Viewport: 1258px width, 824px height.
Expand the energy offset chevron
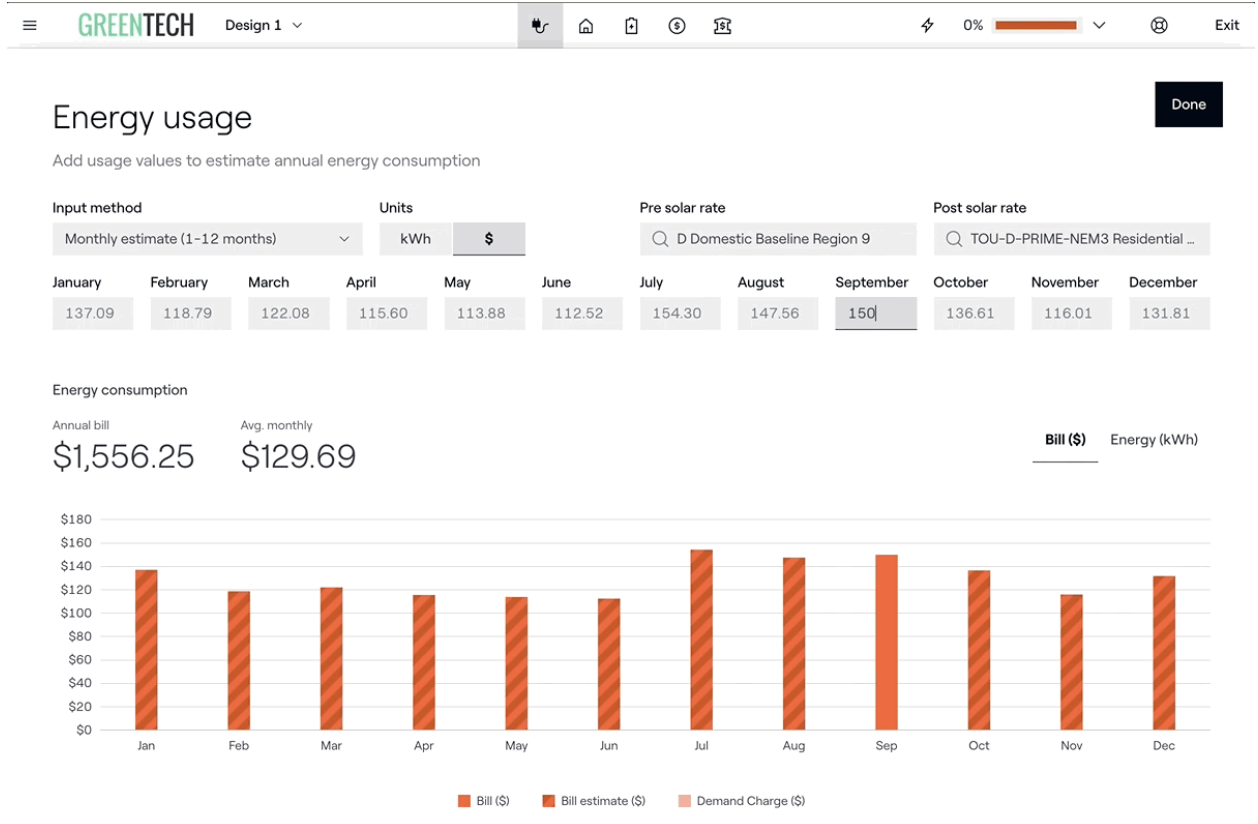1100,26
